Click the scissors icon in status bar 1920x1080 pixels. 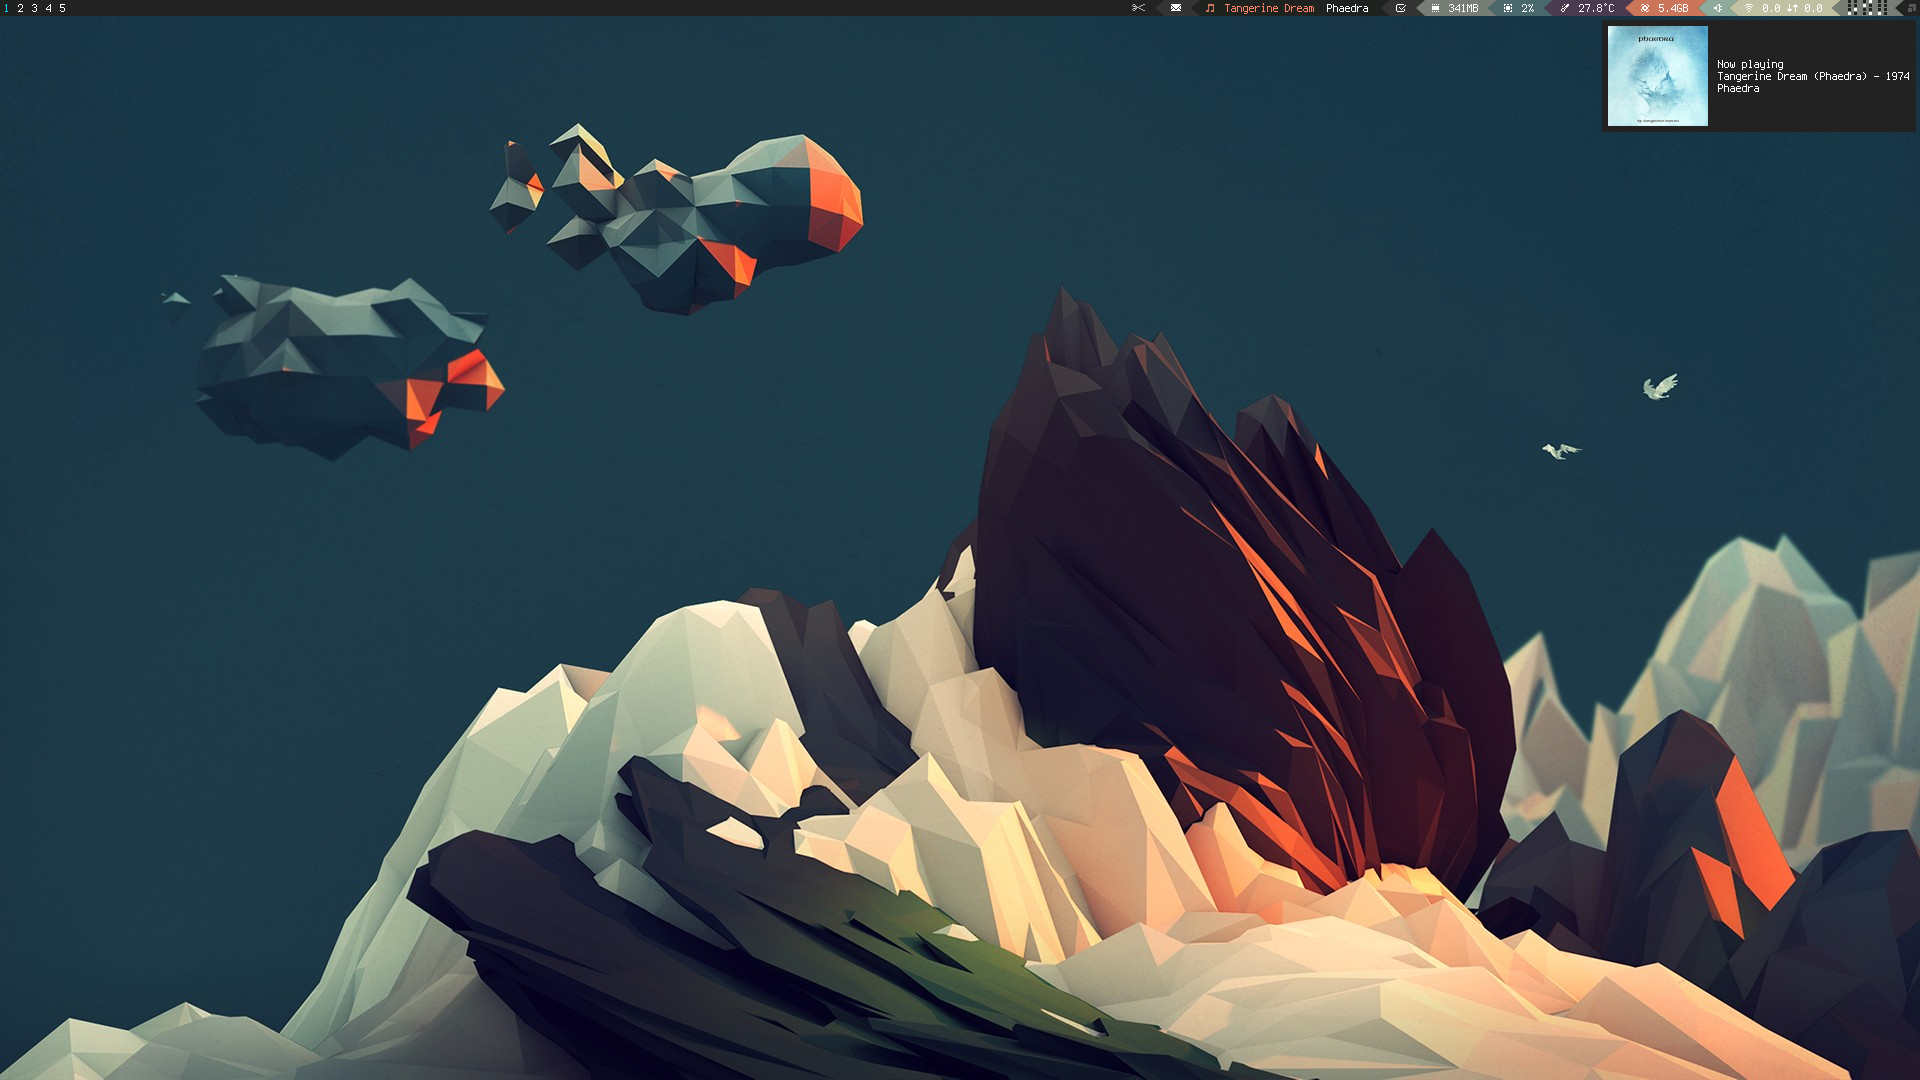click(1138, 8)
